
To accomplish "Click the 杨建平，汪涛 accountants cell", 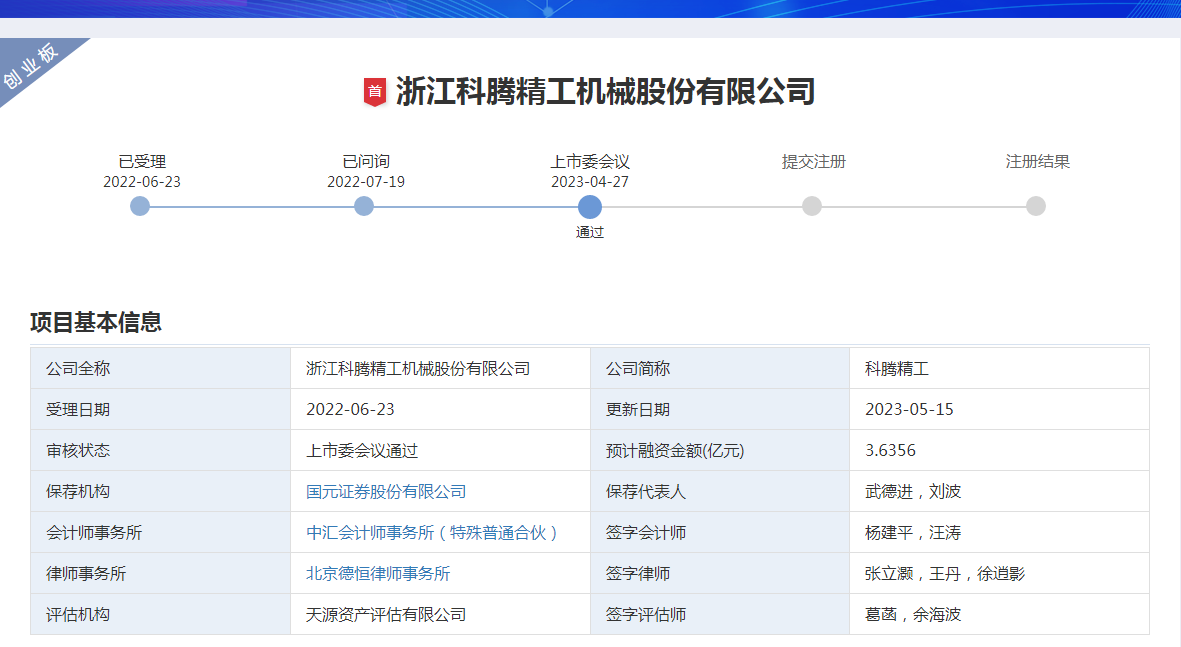I will [999, 533].
